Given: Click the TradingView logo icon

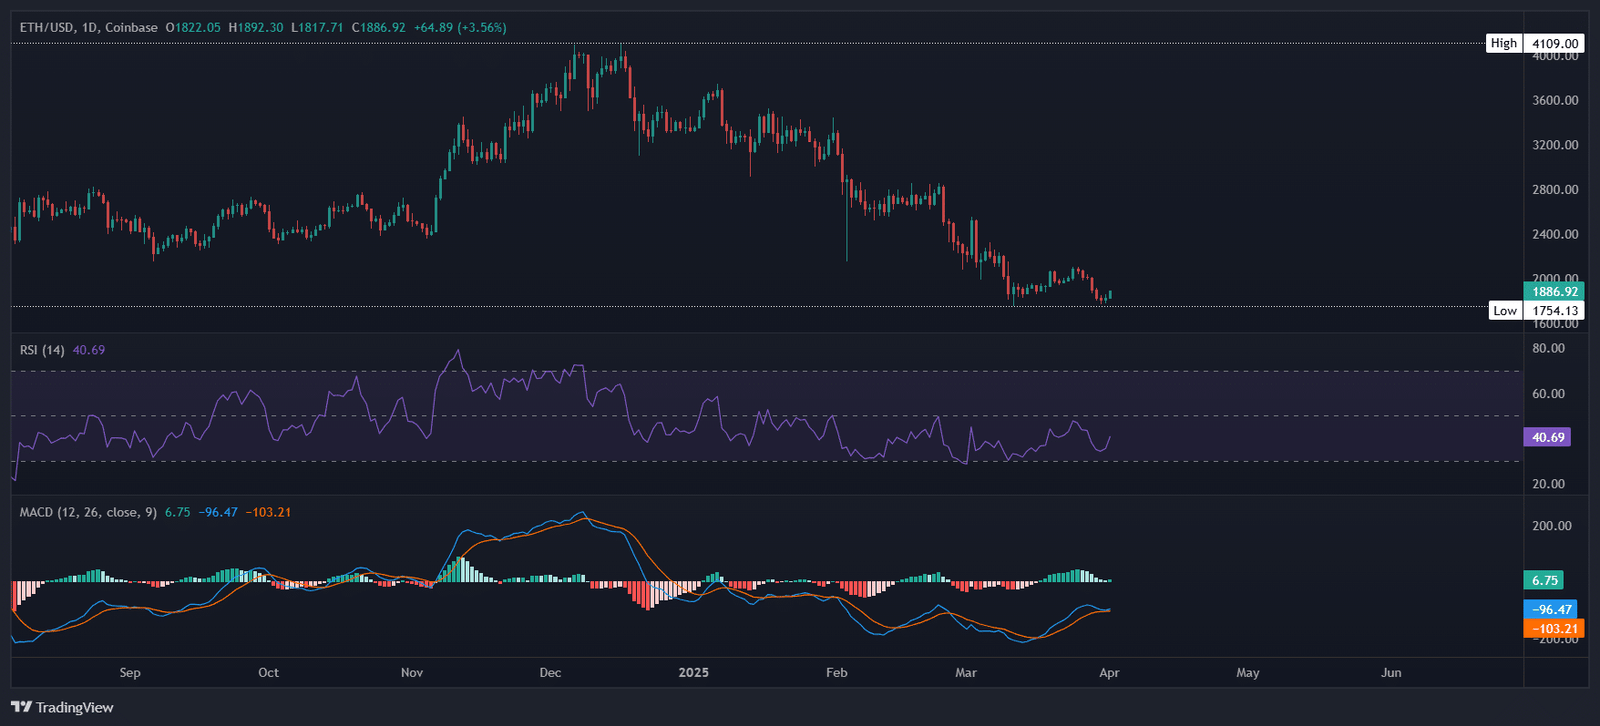Looking at the screenshot, I should pyautogui.click(x=21, y=707).
